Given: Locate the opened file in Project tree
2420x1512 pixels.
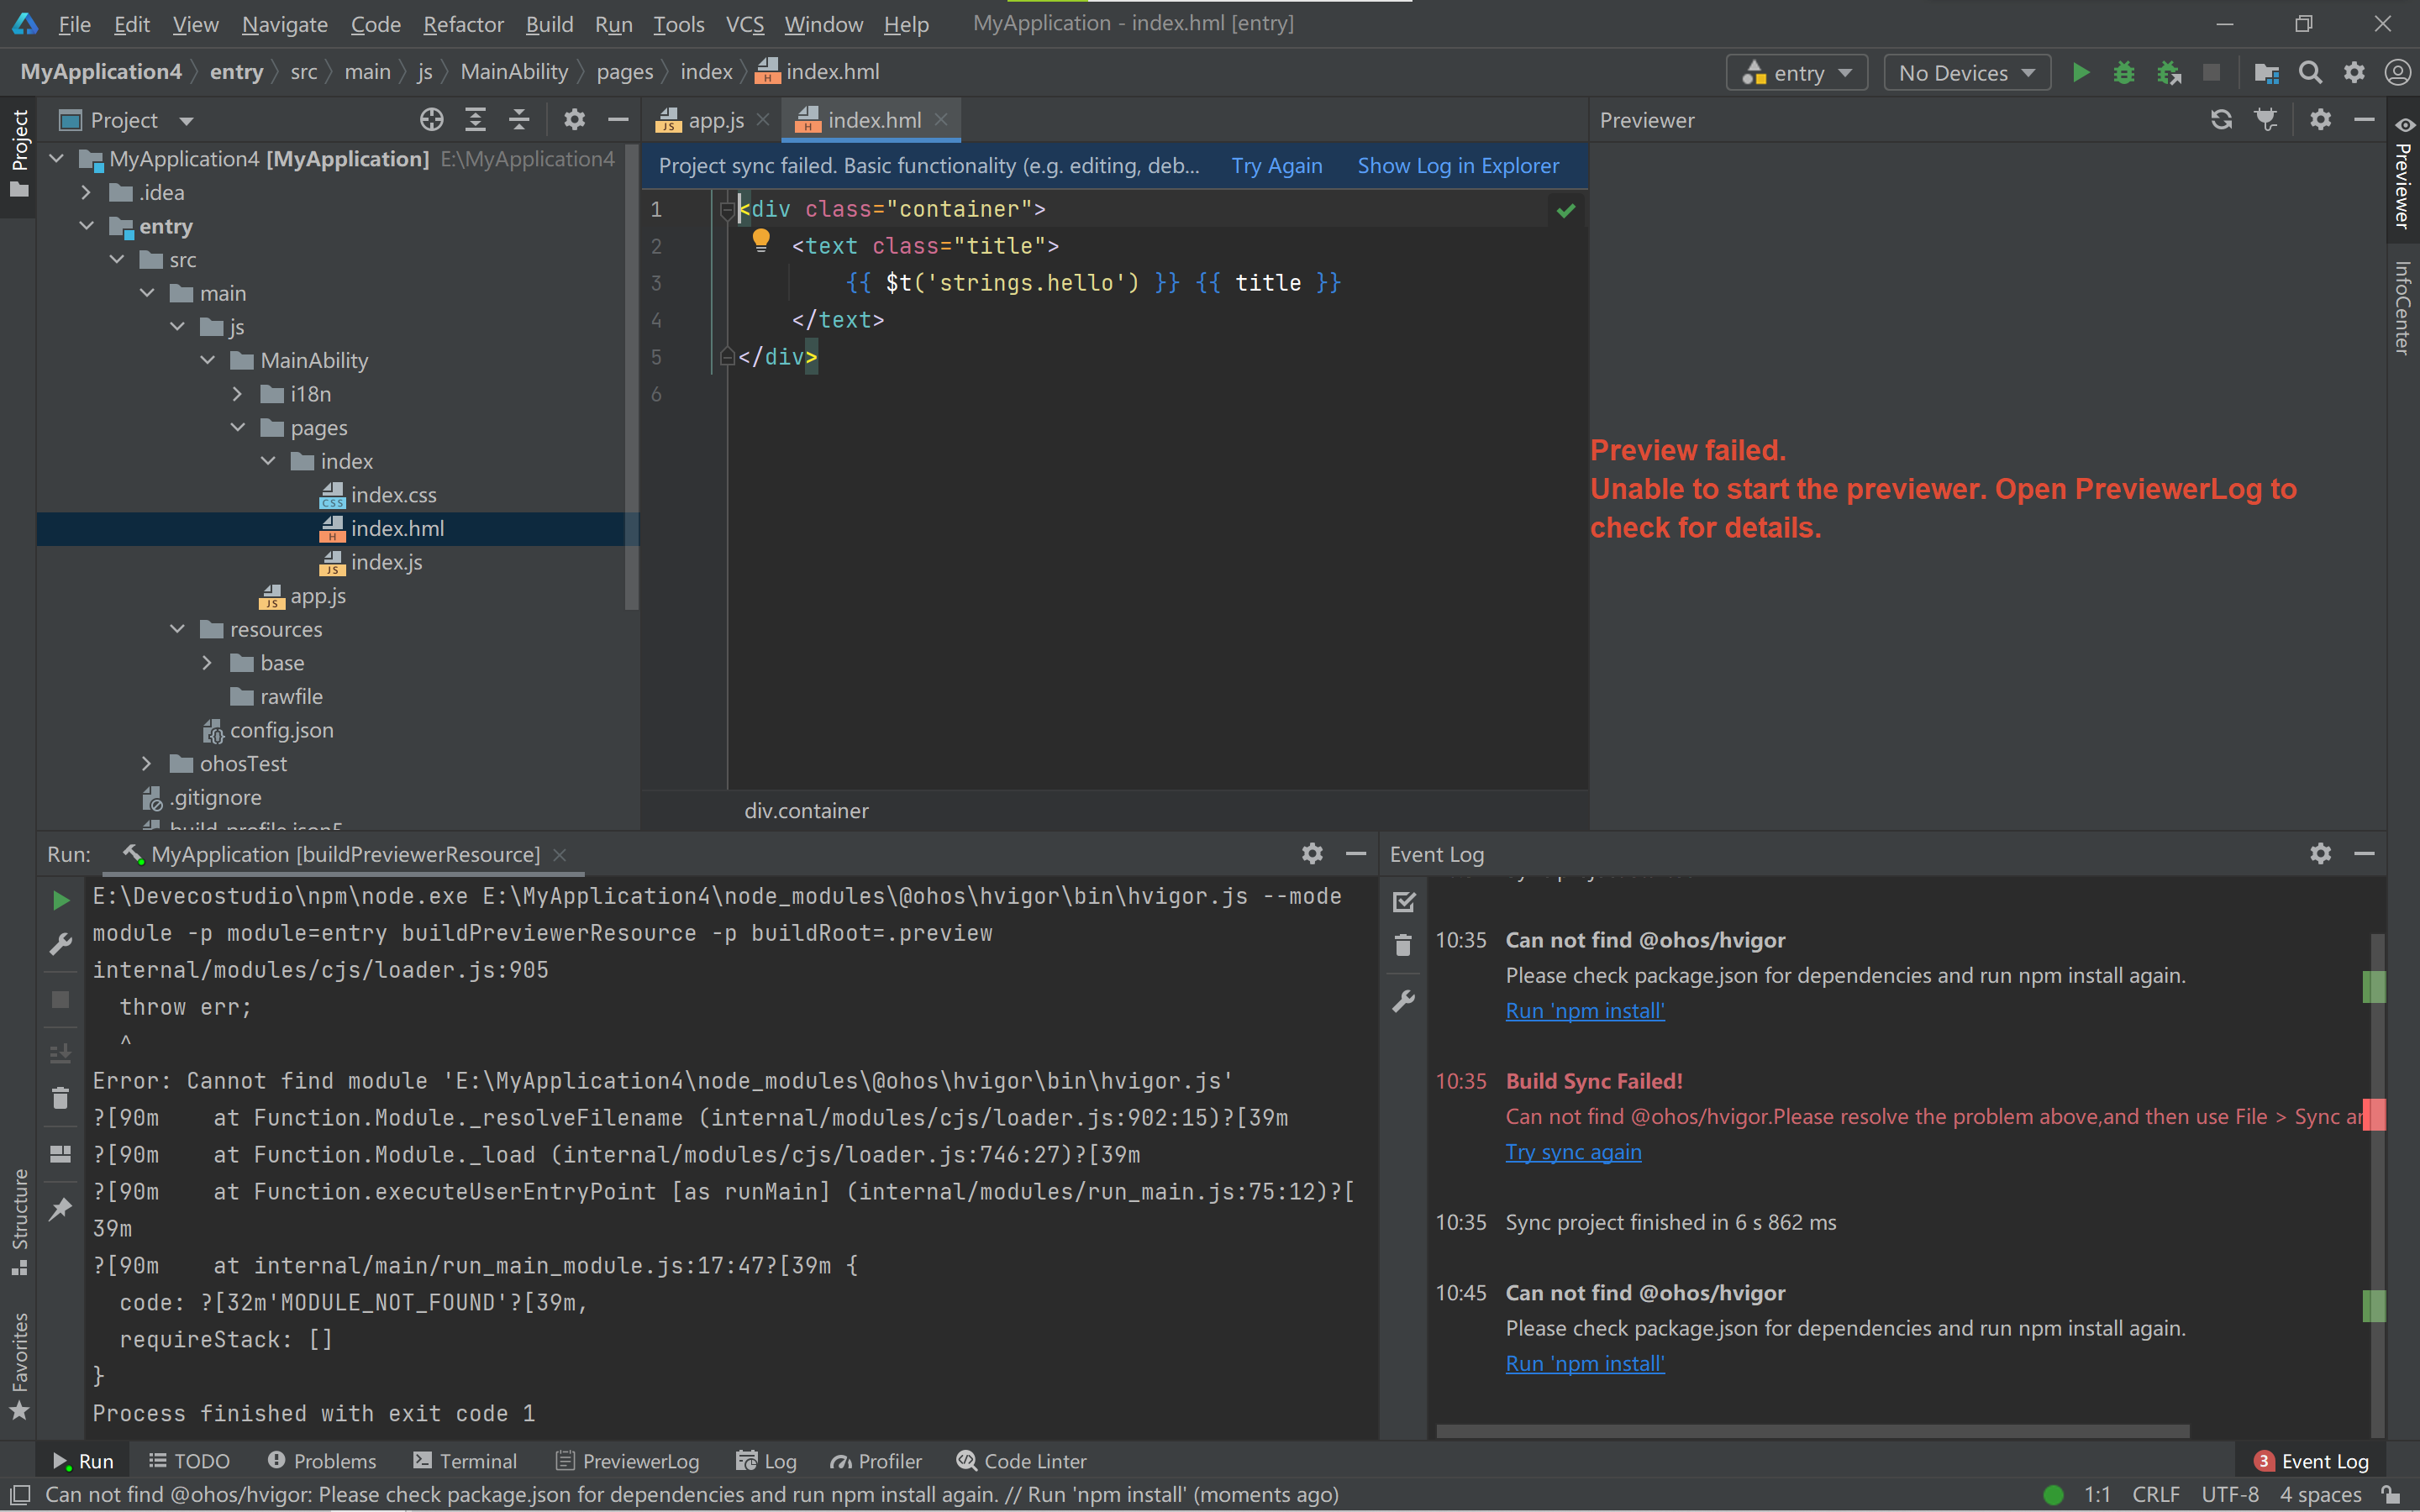Looking at the screenshot, I should [431, 120].
